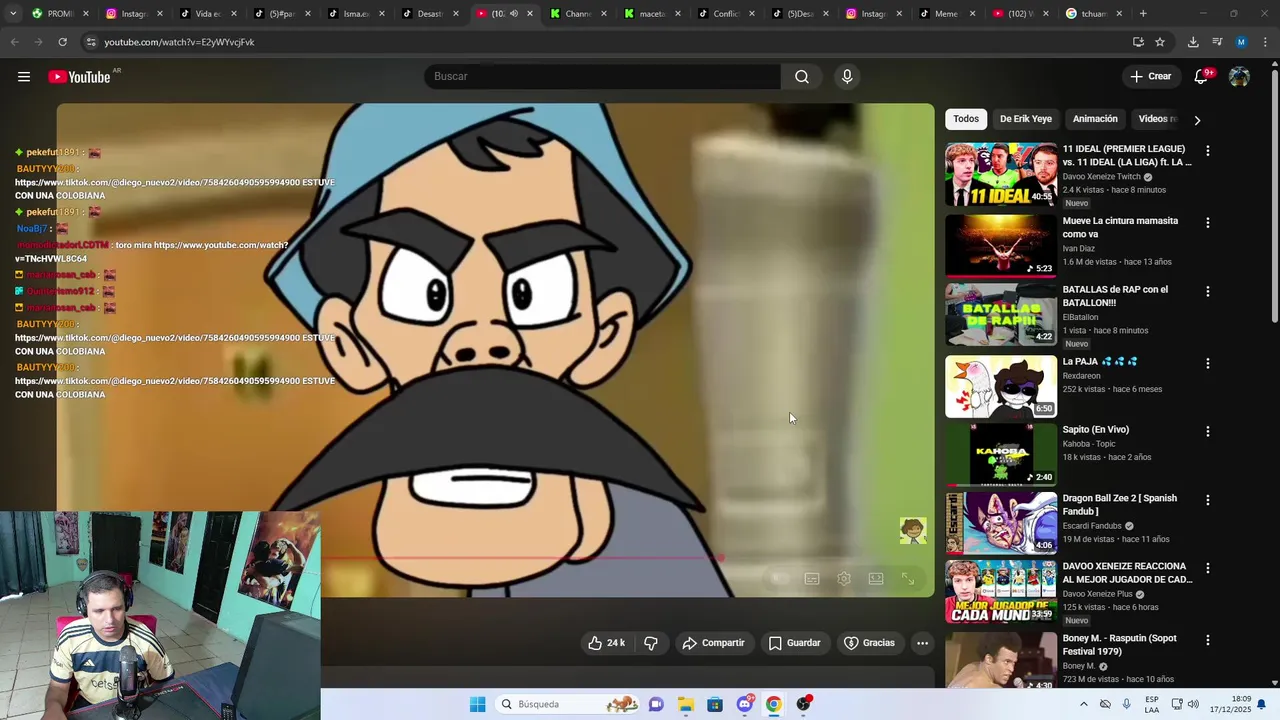
Task: Start voice search with the microphone
Action: click(847, 77)
